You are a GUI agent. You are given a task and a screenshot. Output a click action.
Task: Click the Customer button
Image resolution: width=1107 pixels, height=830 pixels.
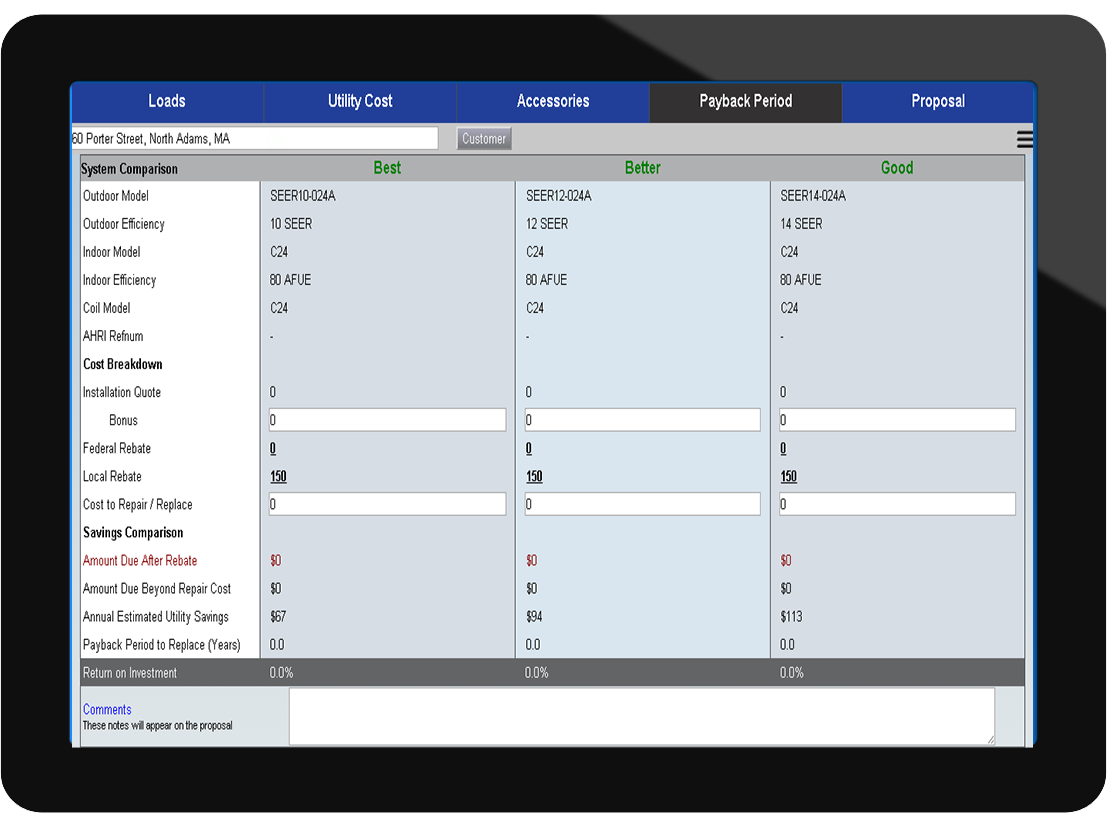[x=484, y=139]
